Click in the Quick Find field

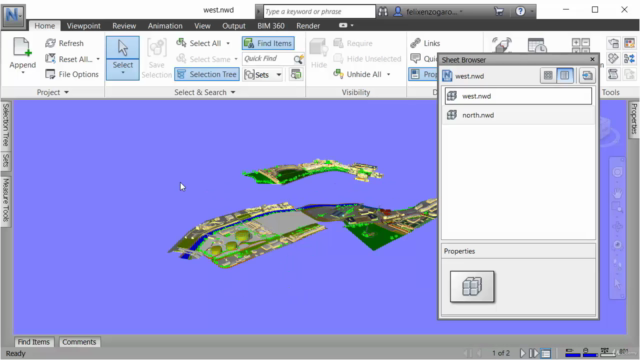[x=267, y=59]
